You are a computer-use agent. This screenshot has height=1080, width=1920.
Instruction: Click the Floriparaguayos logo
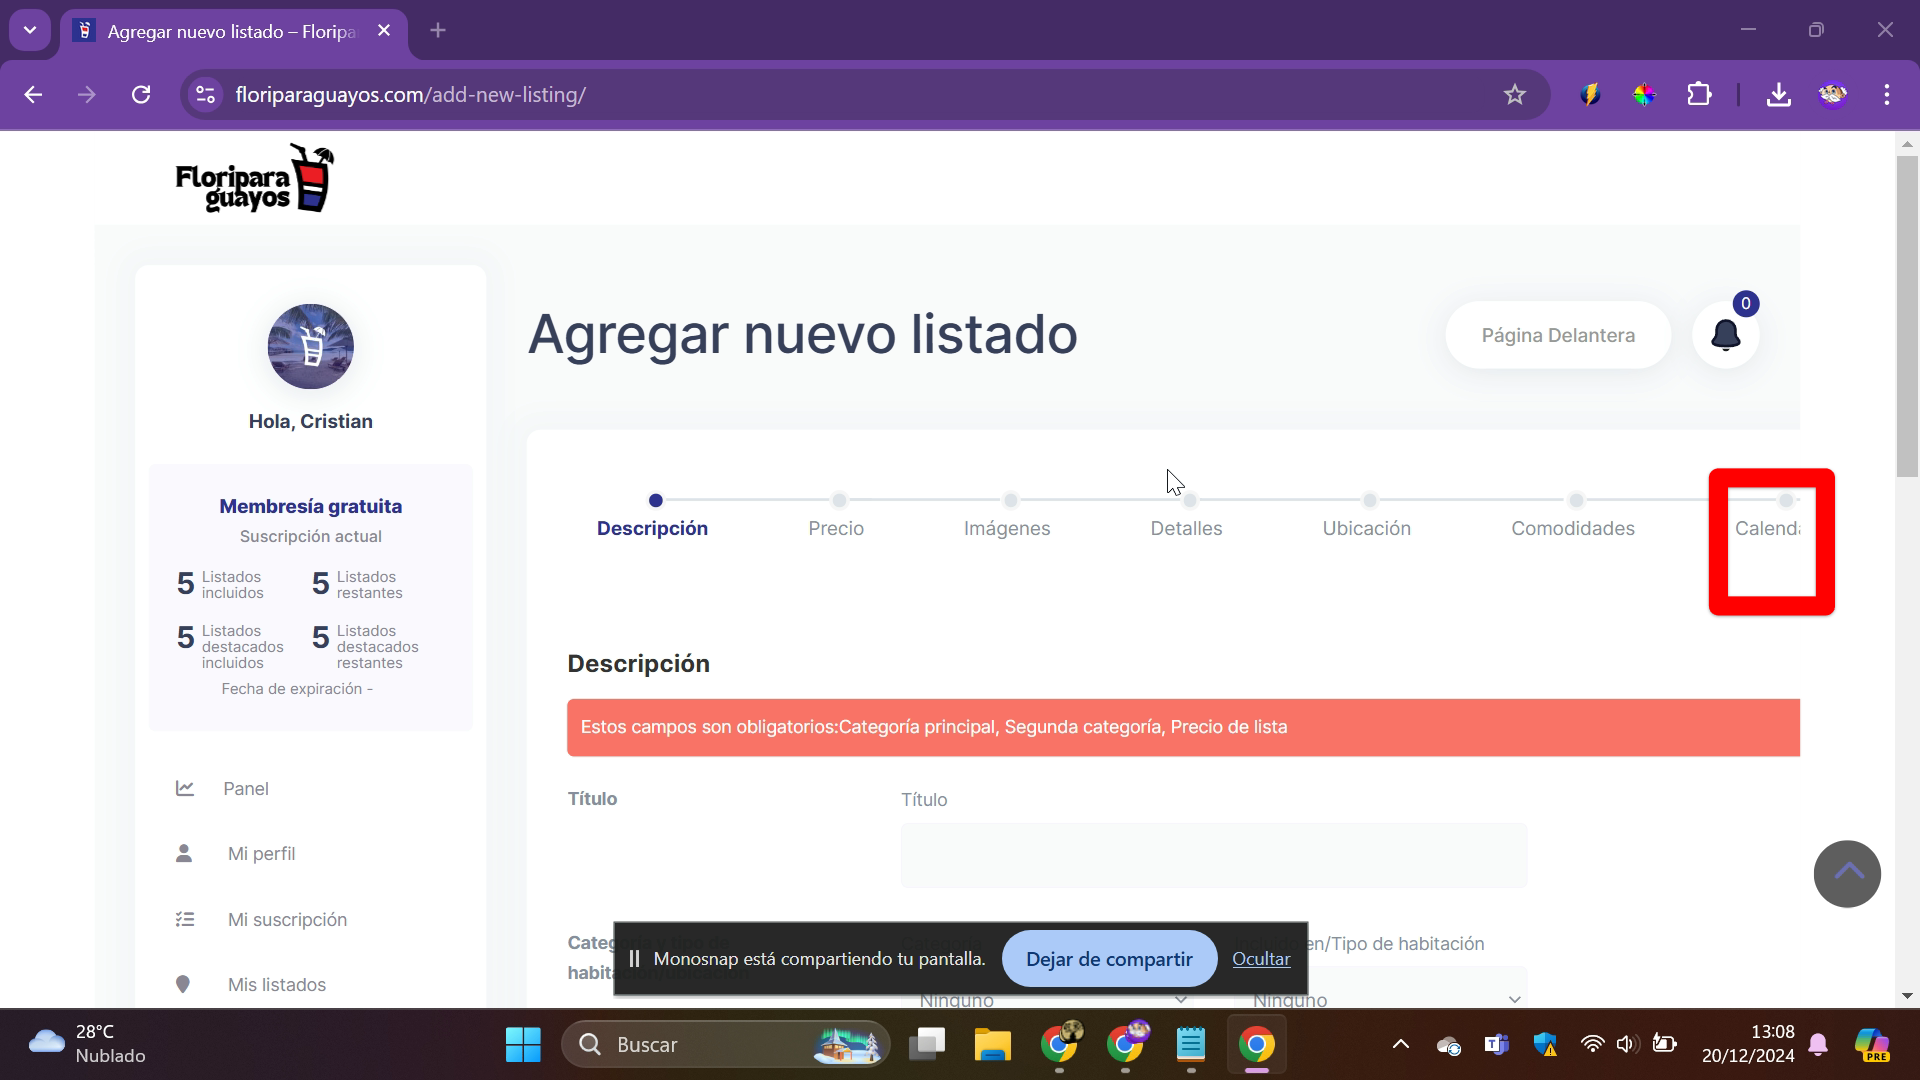[254, 178]
